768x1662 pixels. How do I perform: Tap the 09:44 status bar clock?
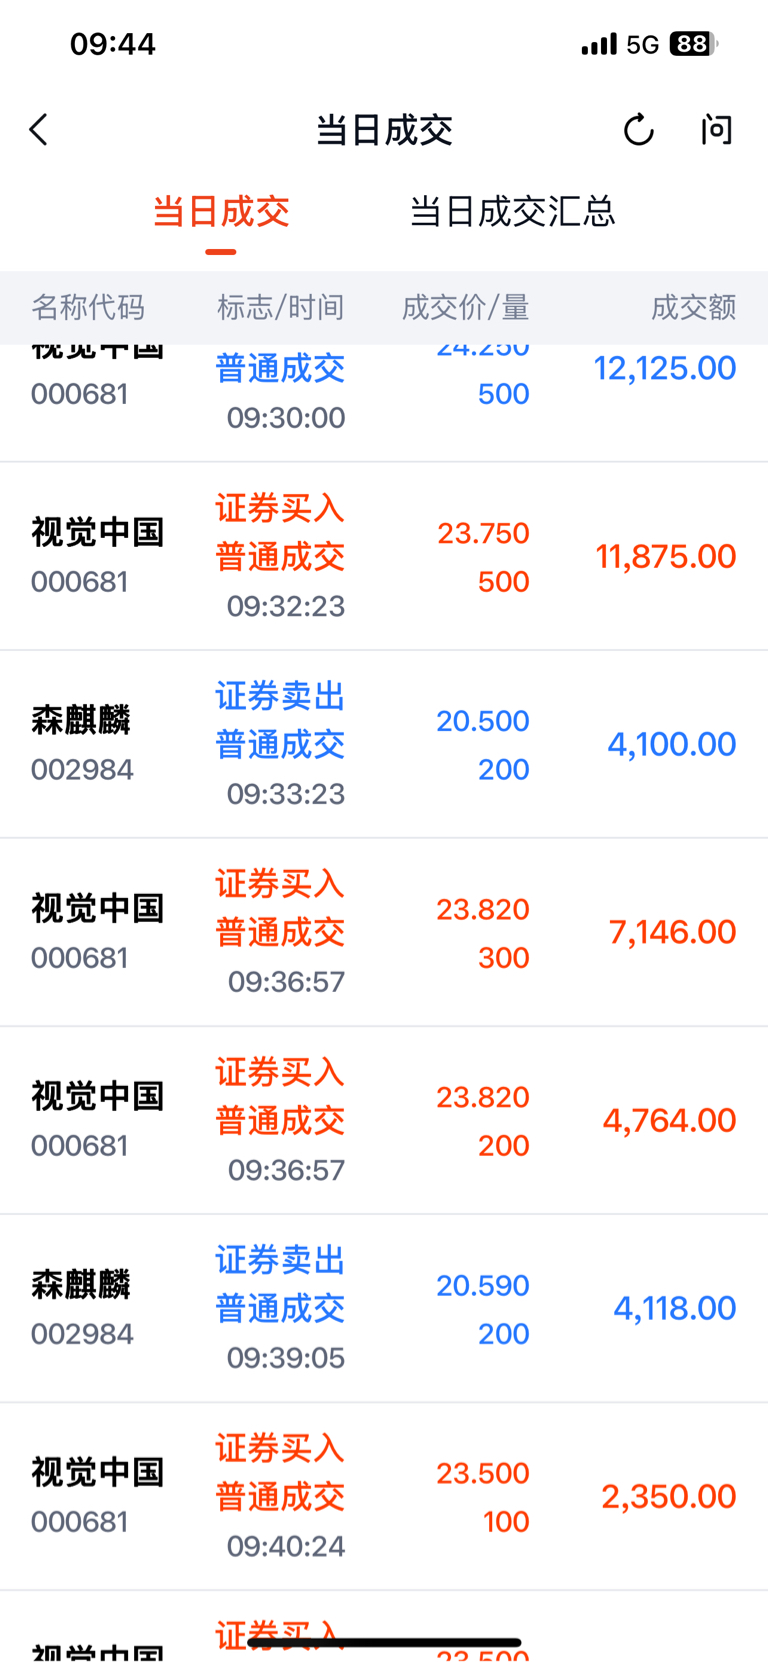[x=113, y=44]
